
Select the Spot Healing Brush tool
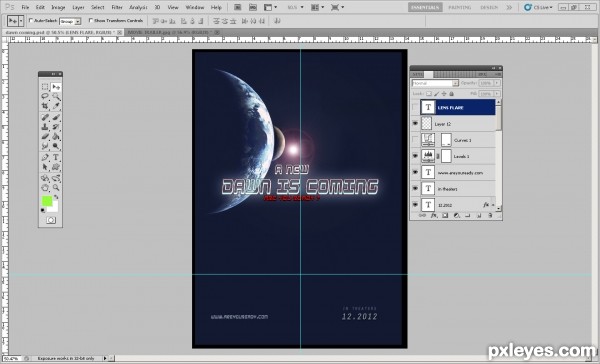pyautogui.click(x=45, y=117)
